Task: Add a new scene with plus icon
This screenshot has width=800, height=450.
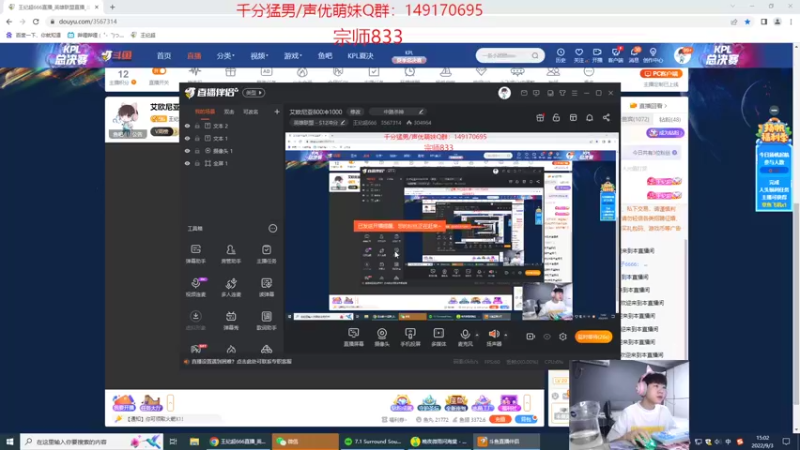Action: [277, 112]
